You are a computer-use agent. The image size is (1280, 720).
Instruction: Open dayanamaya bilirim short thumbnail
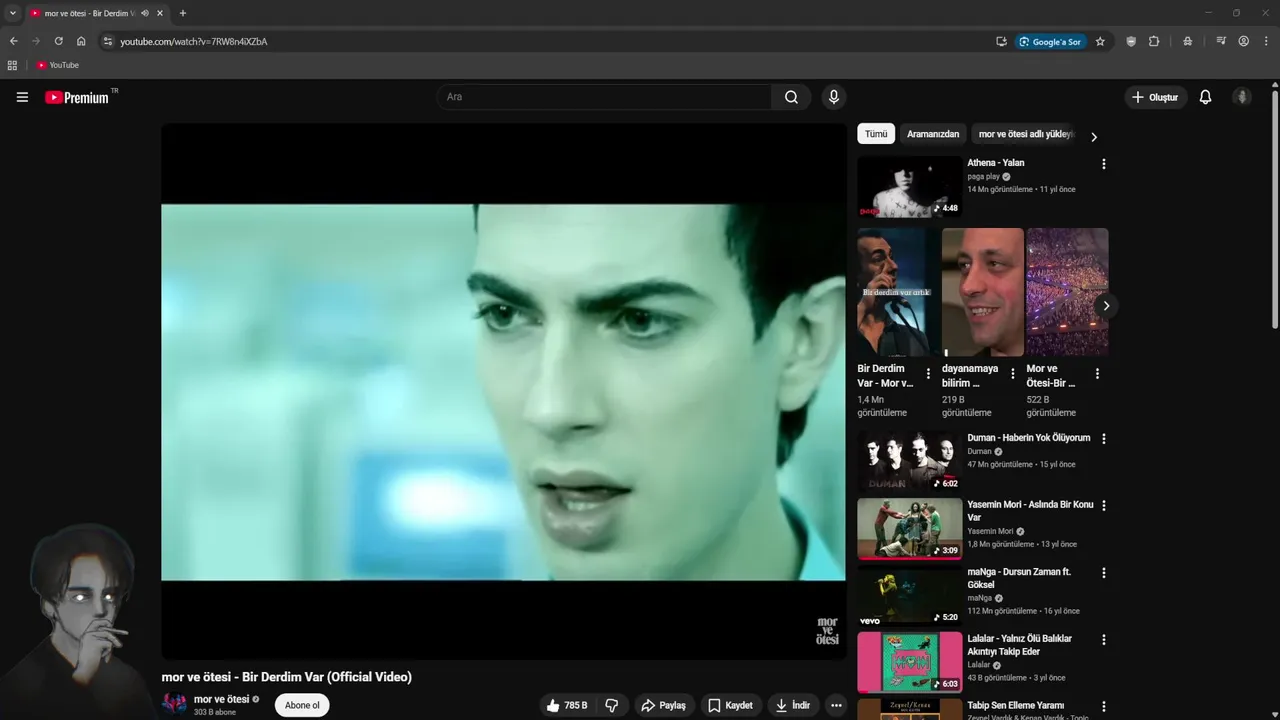pos(983,292)
